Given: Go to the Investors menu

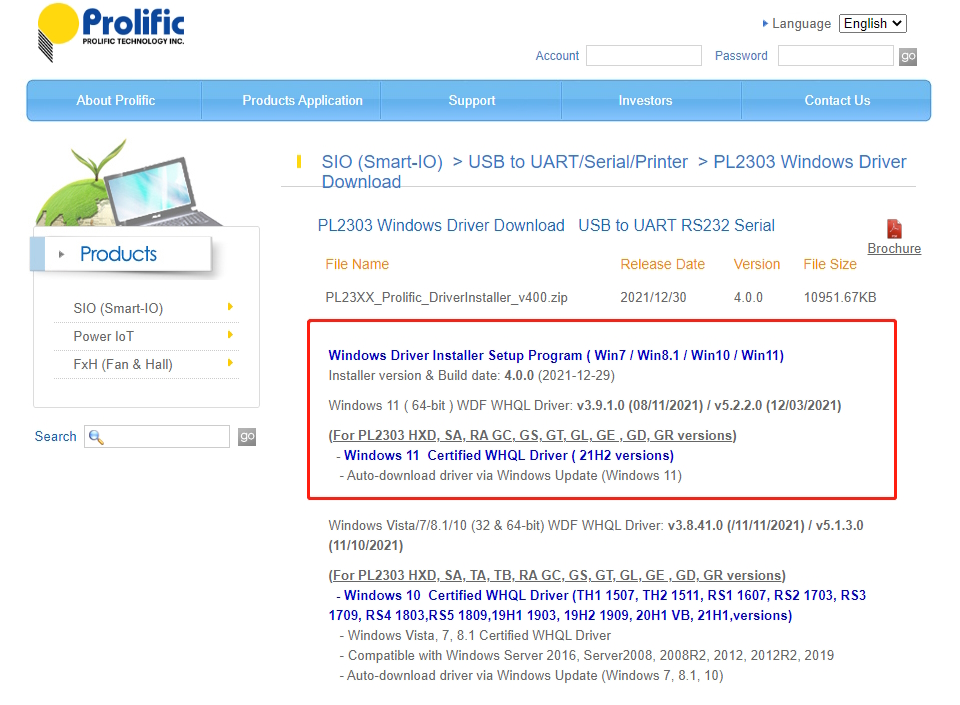Looking at the screenshot, I should (x=645, y=100).
